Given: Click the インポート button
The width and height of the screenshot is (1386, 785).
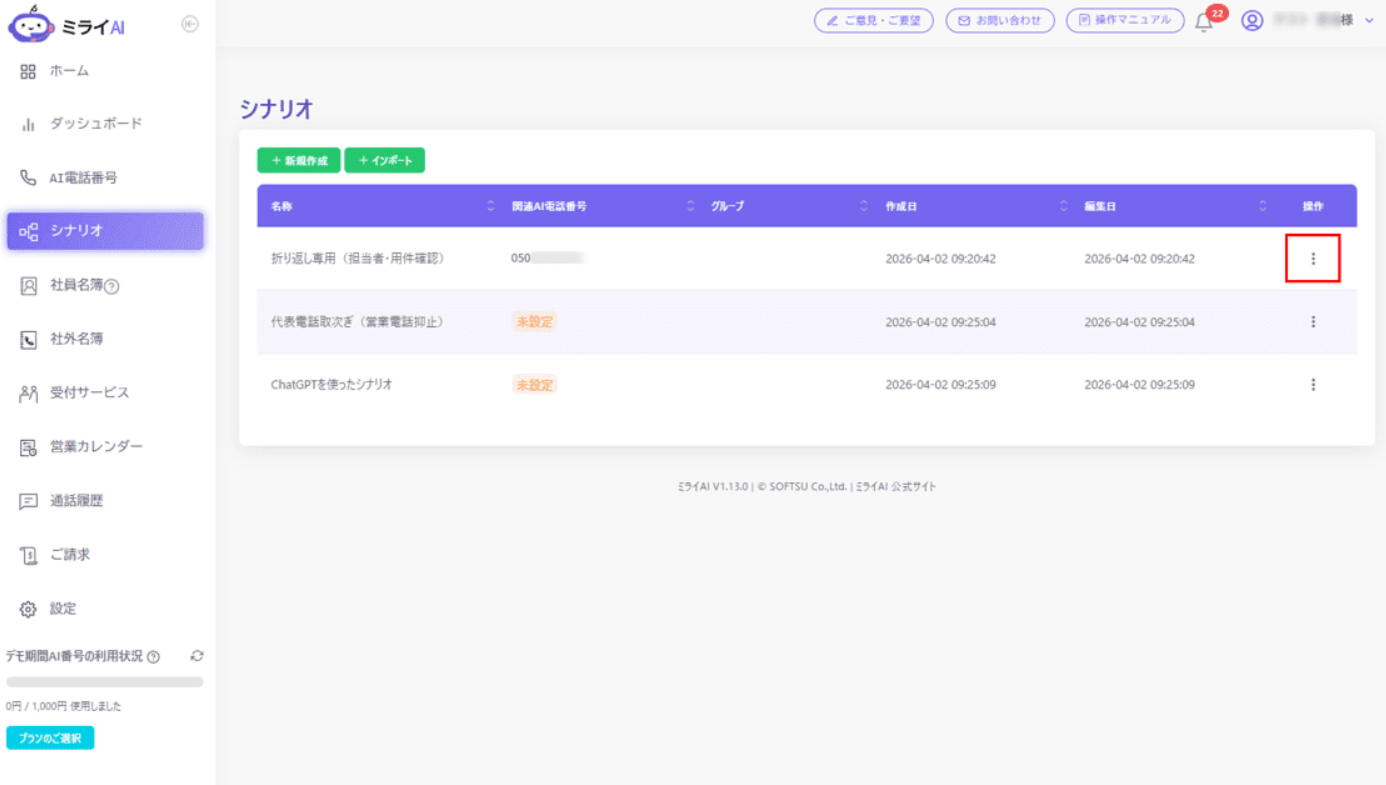Looking at the screenshot, I should point(385,160).
